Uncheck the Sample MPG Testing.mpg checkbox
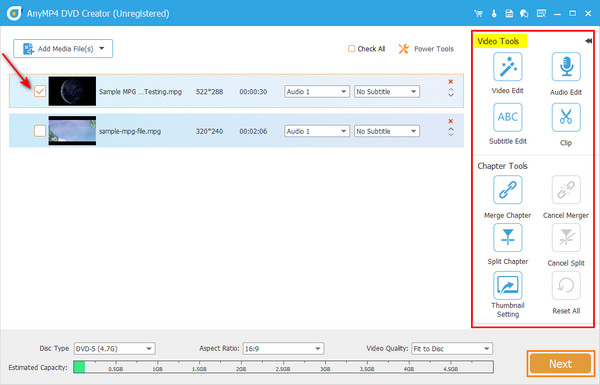Viewport: 600px width, 385px height. tap(40, 91)
